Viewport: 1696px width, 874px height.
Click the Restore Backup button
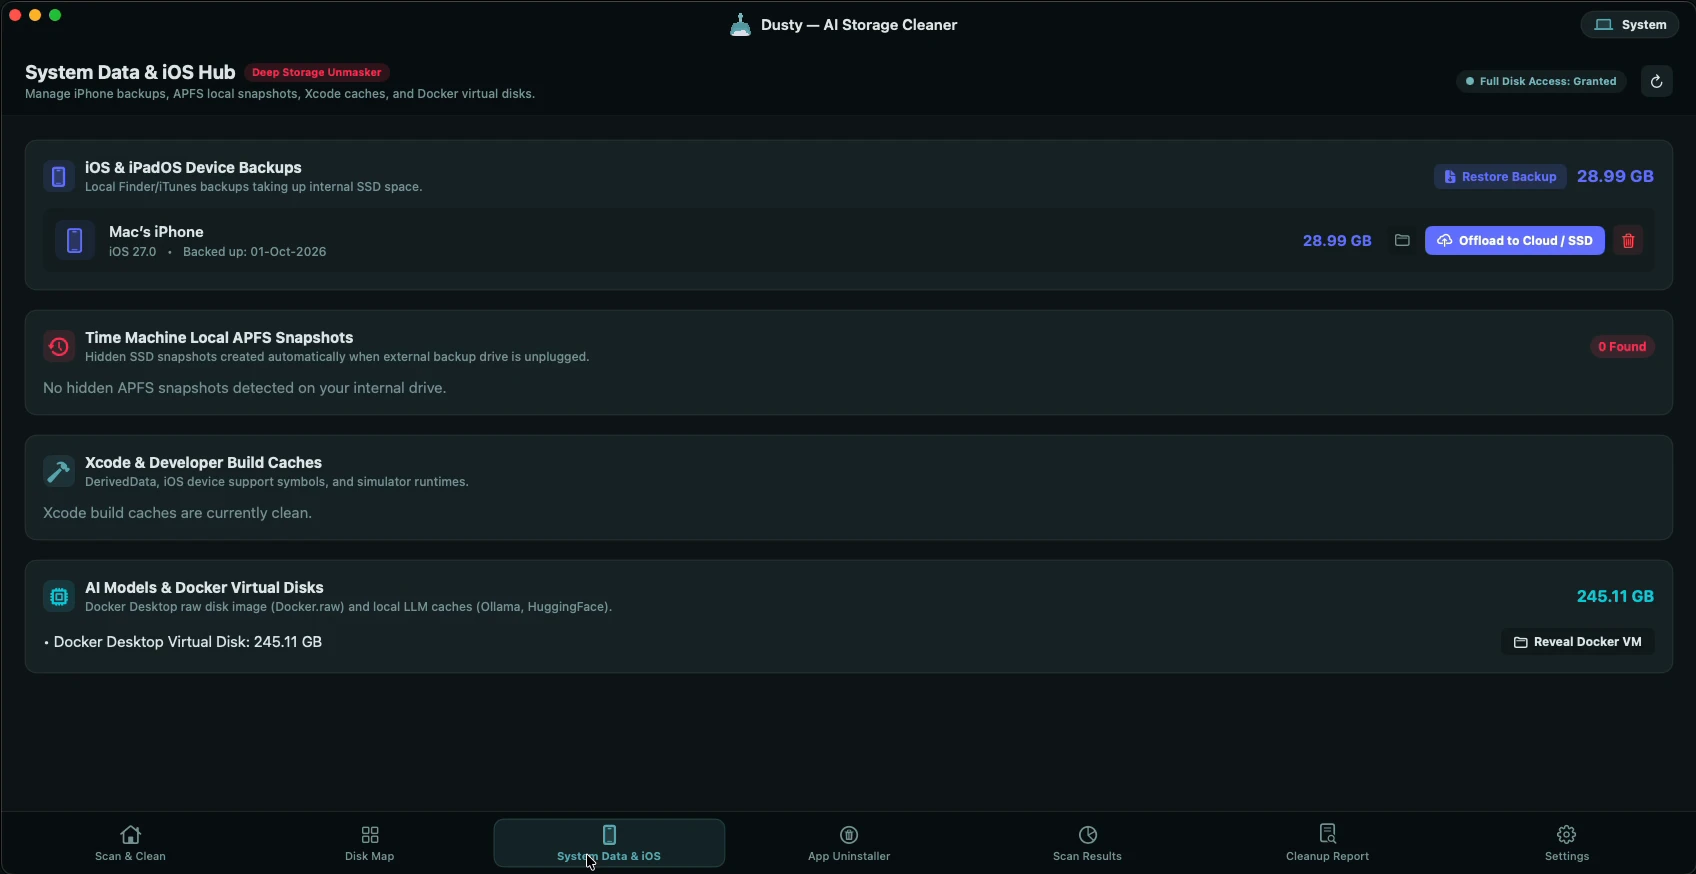coord(1501,177)
